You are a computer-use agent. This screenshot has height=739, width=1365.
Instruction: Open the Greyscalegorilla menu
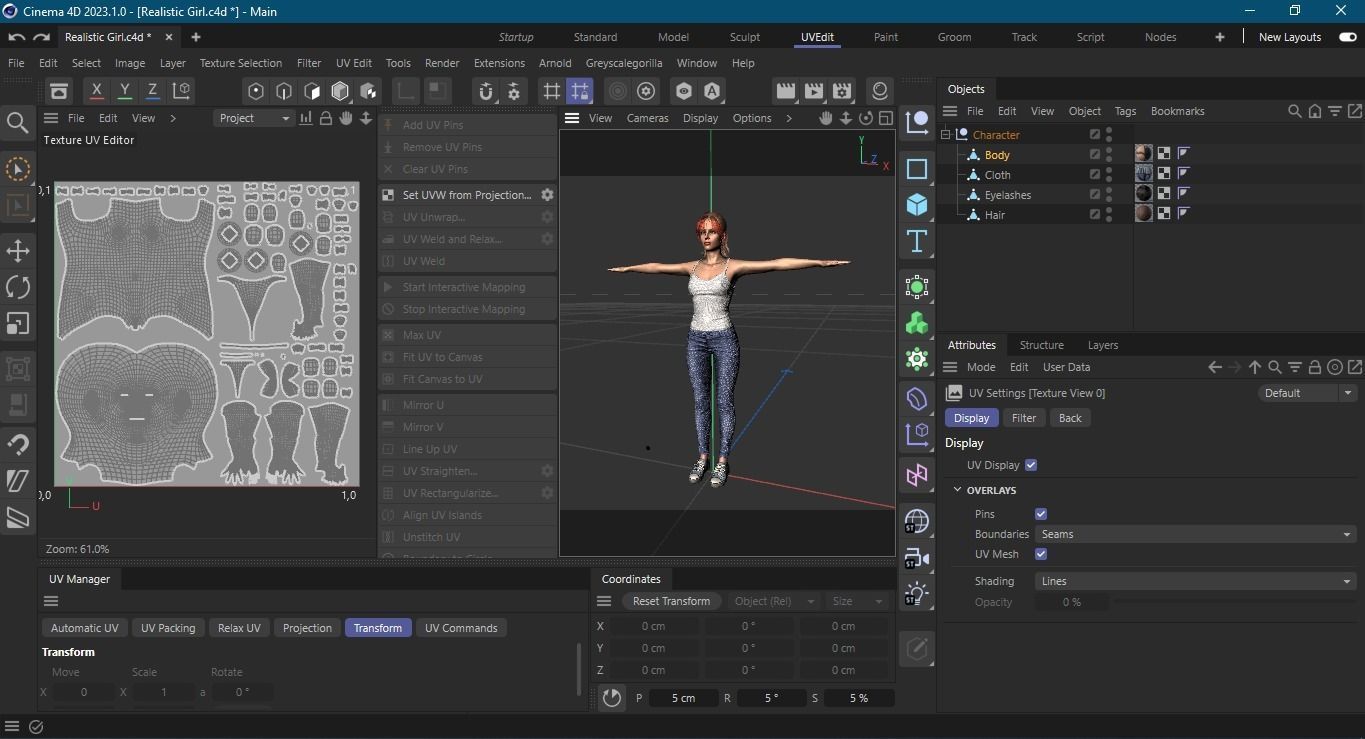tap(624, 63)
